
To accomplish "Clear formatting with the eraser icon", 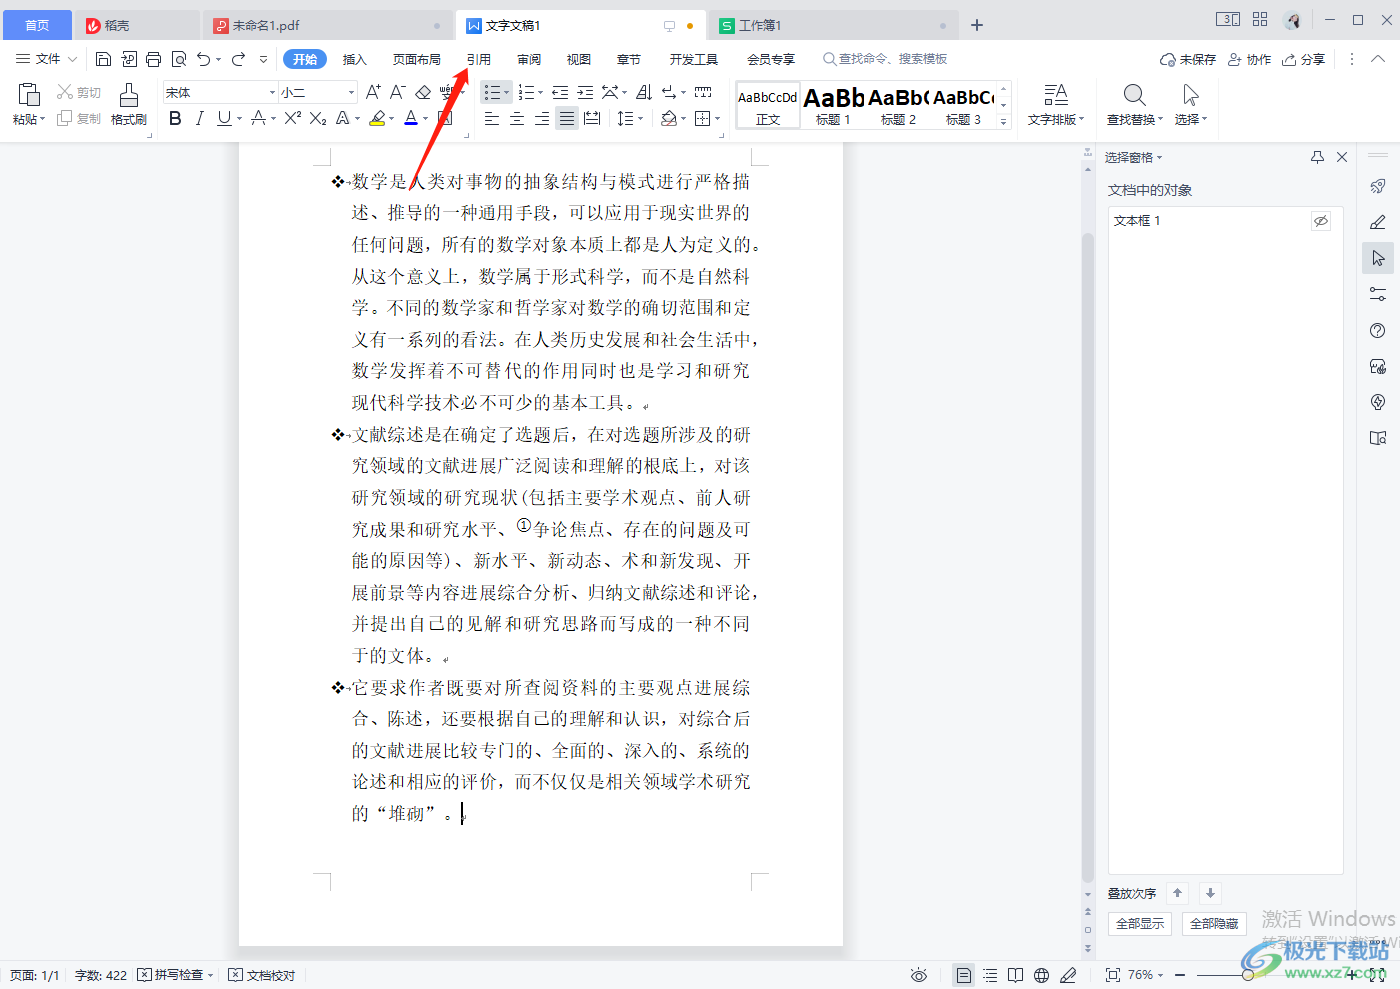I will [x=423, y=92].
